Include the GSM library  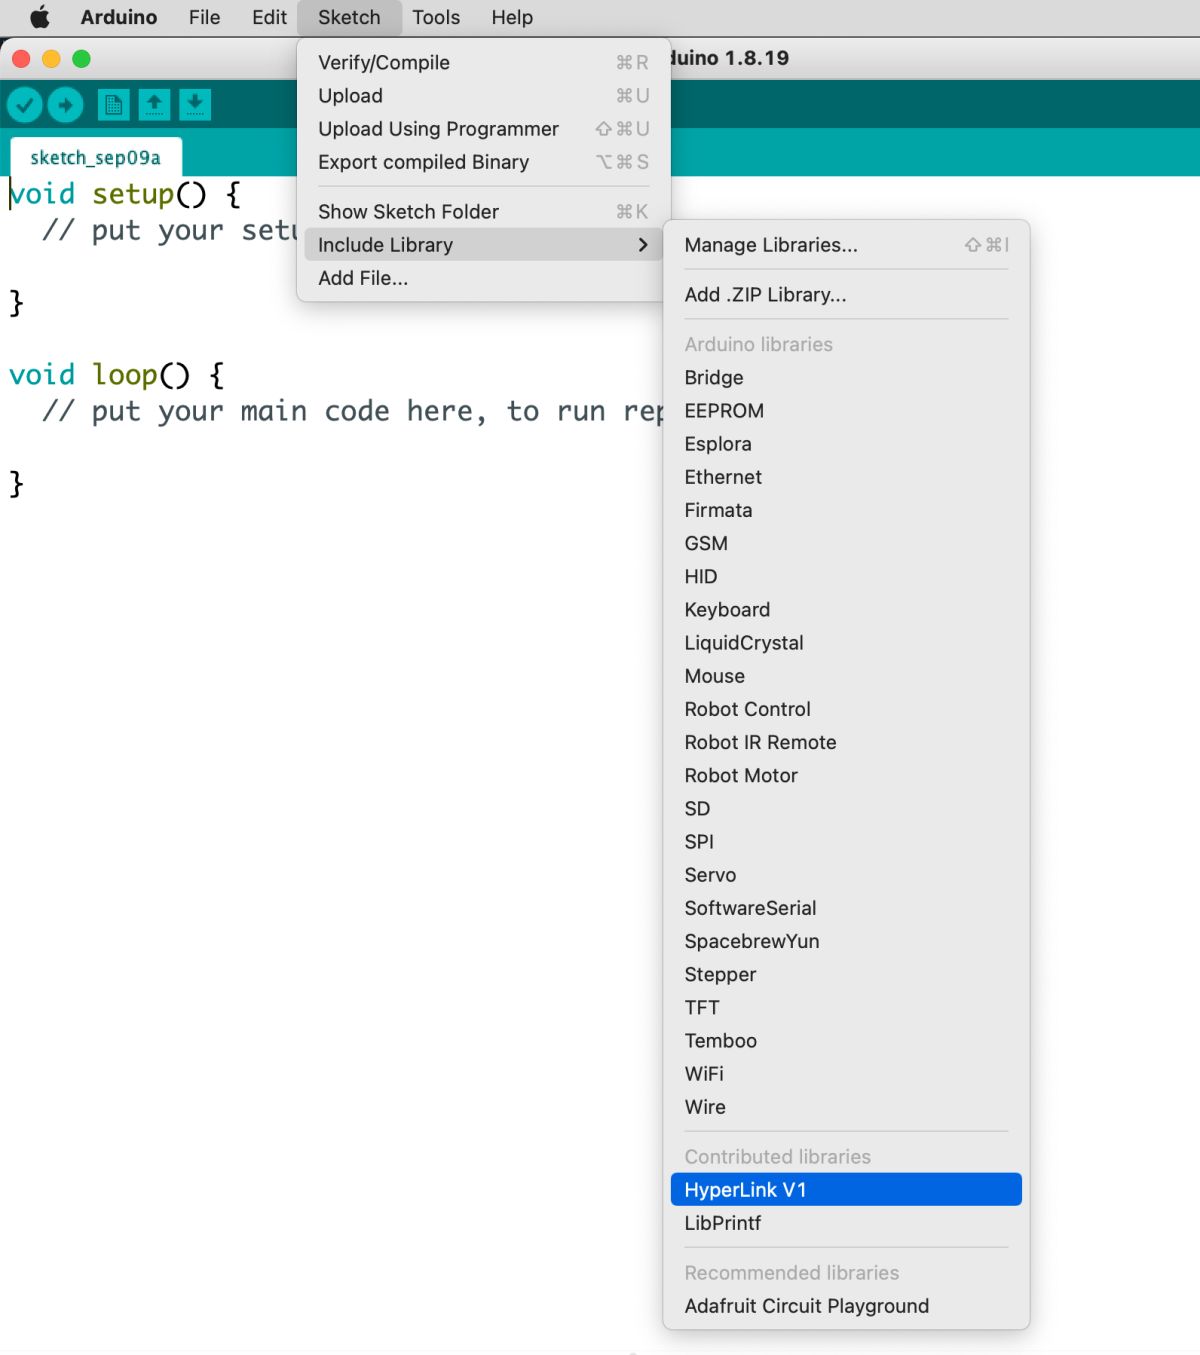point(846,542)
